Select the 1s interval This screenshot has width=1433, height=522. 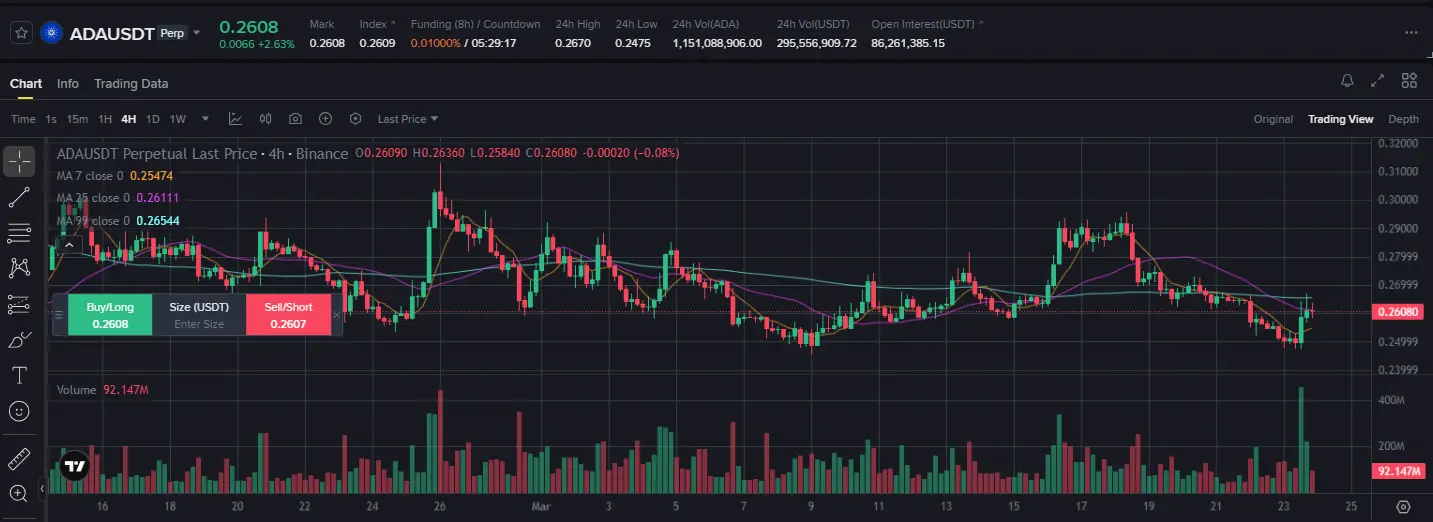point(51,119)
